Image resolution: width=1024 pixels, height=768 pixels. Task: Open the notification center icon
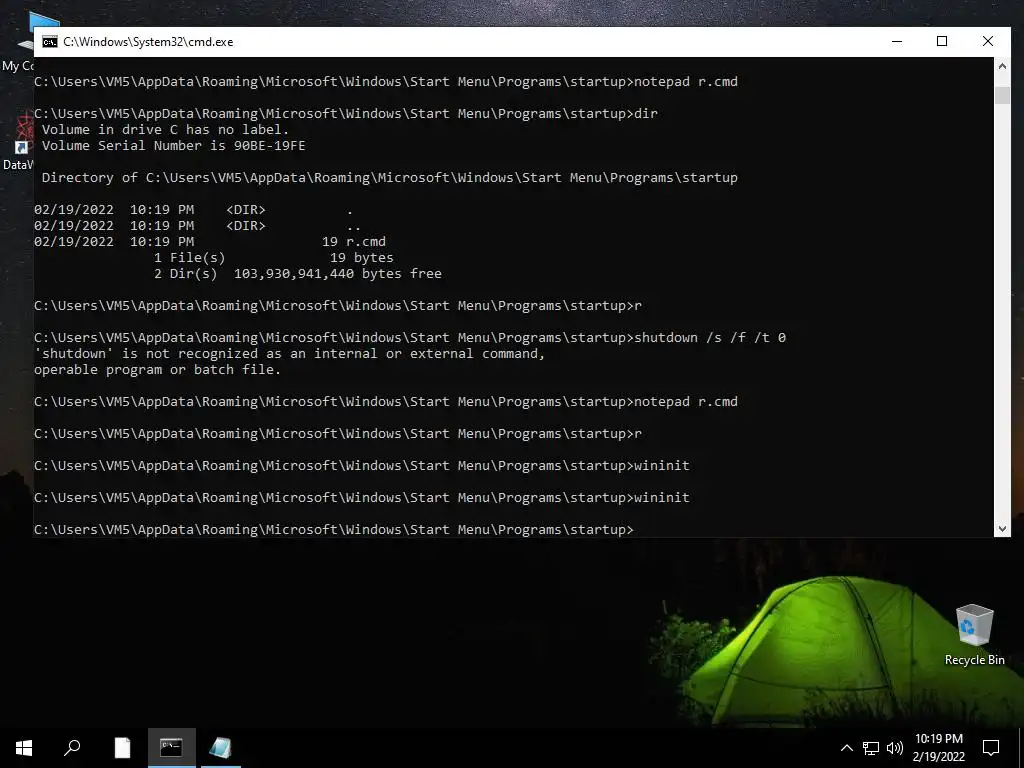click(991, 748)
